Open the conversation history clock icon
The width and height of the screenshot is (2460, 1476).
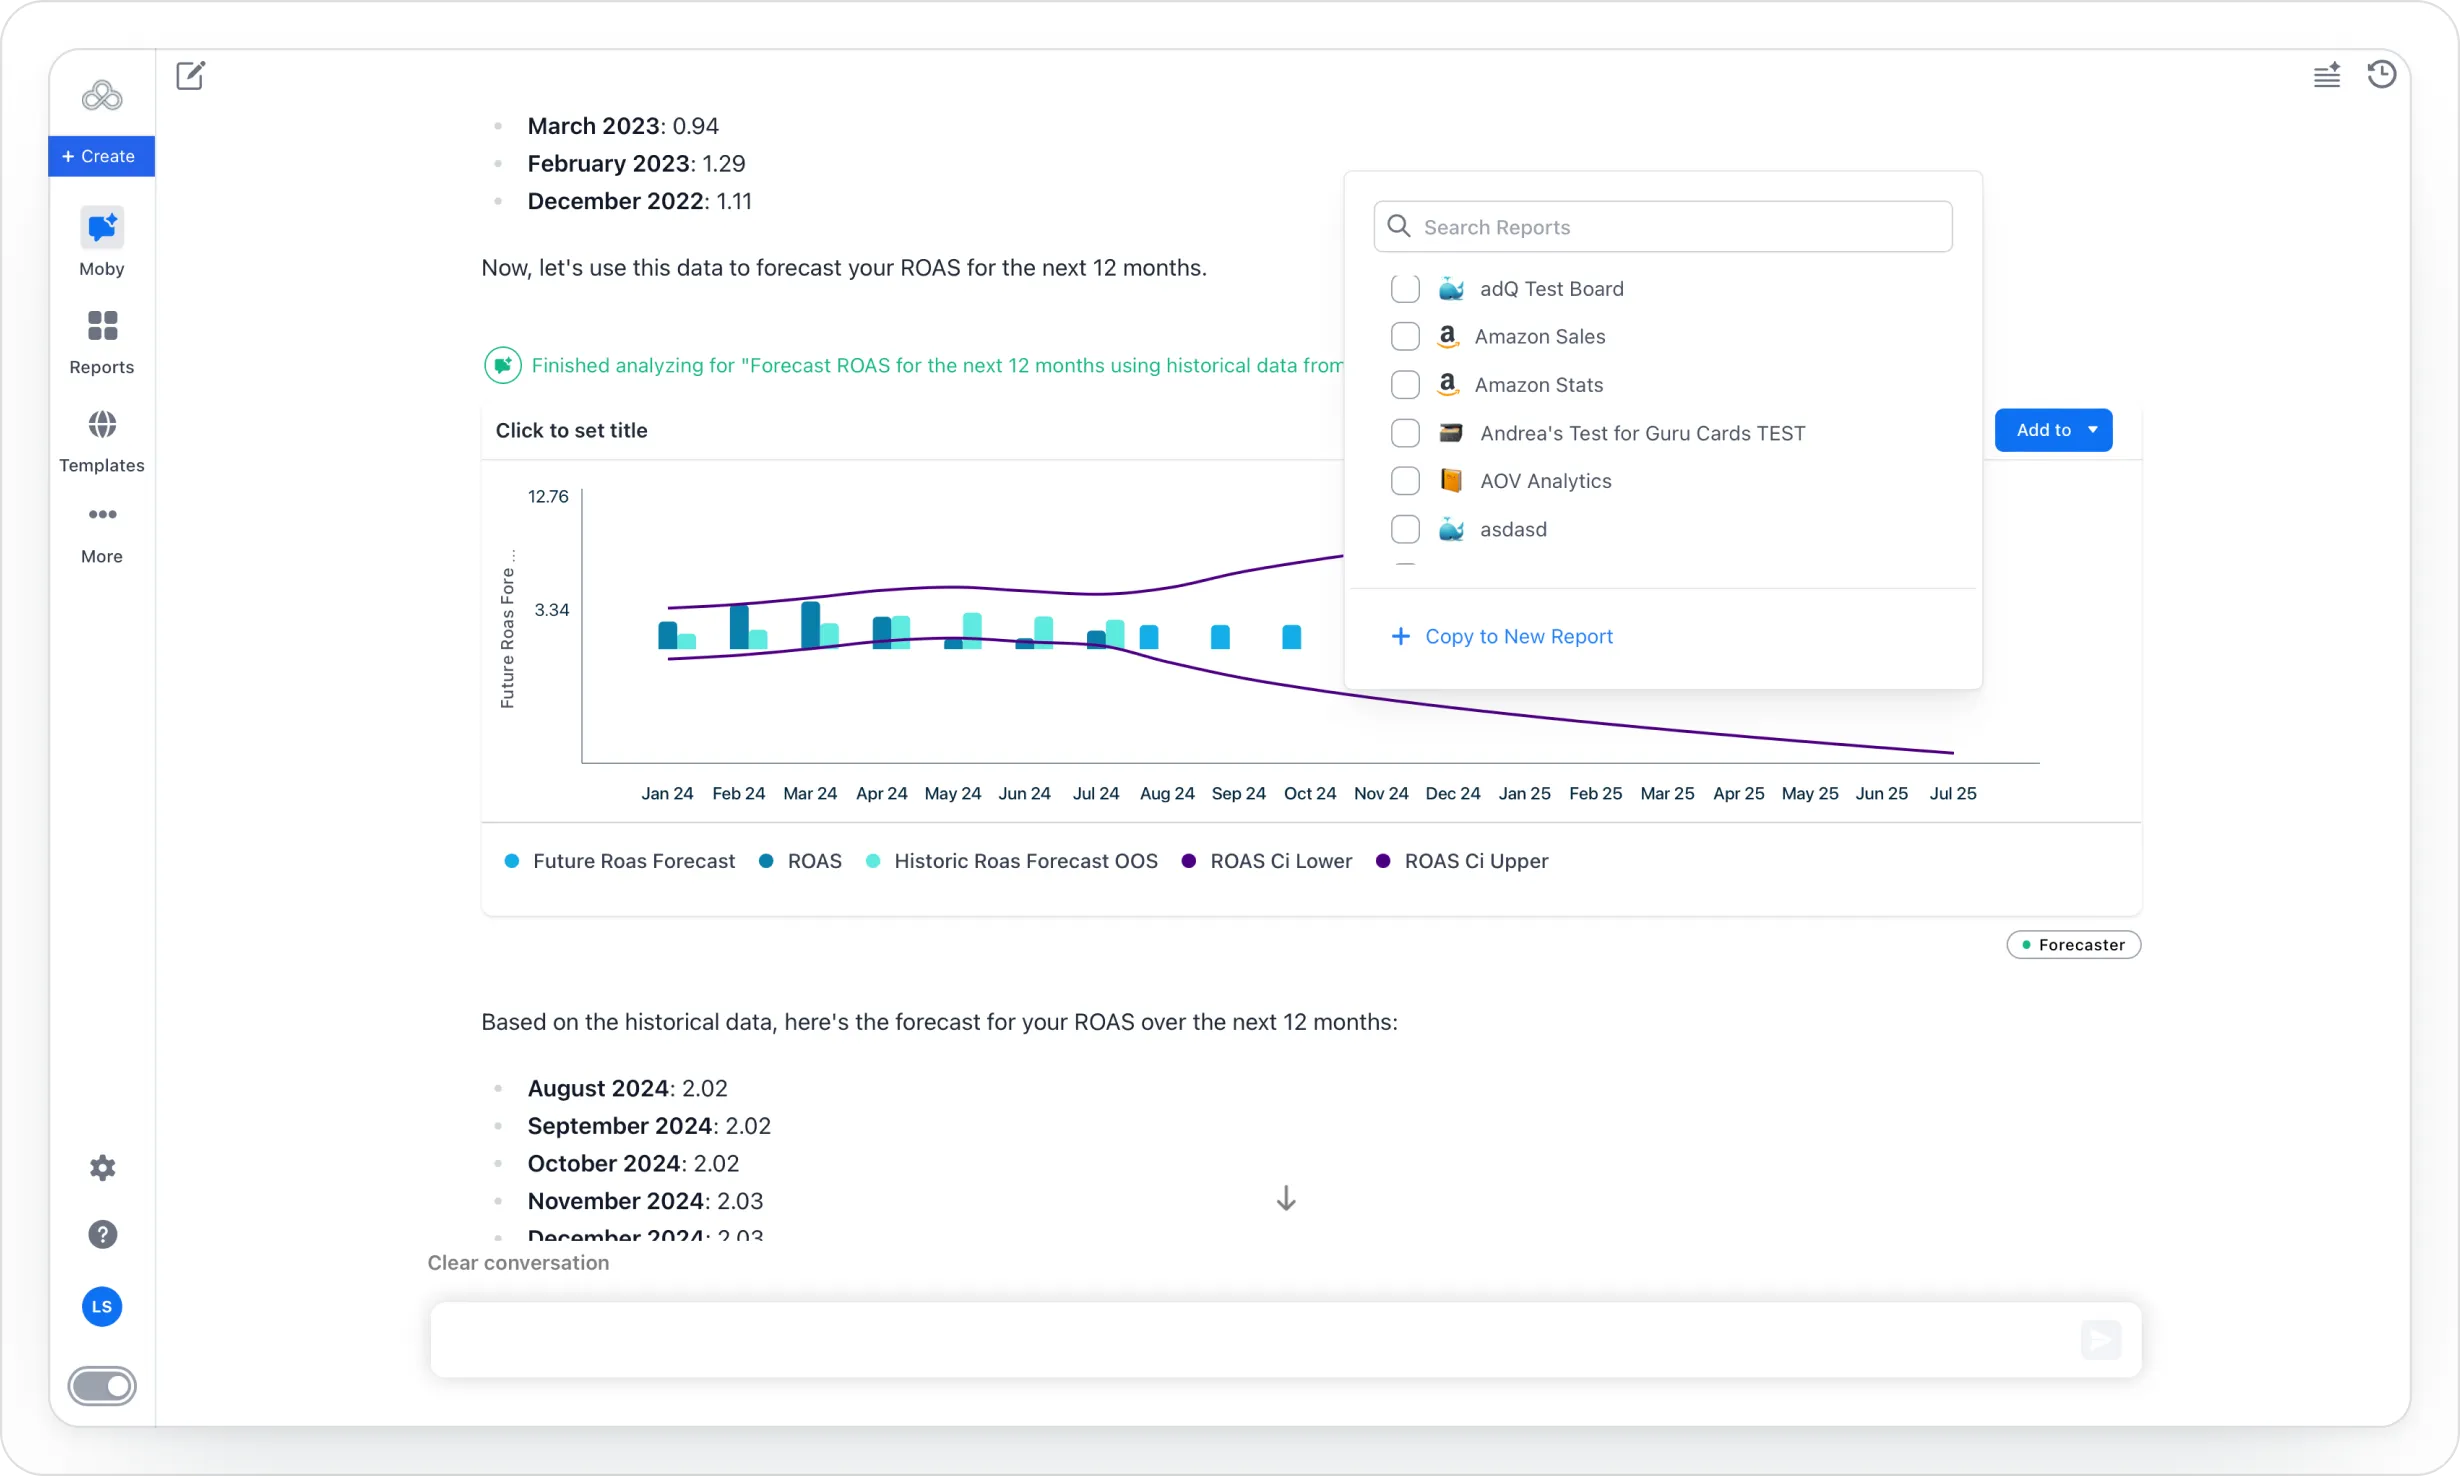pyautogui.click(x=2381, y=75)
